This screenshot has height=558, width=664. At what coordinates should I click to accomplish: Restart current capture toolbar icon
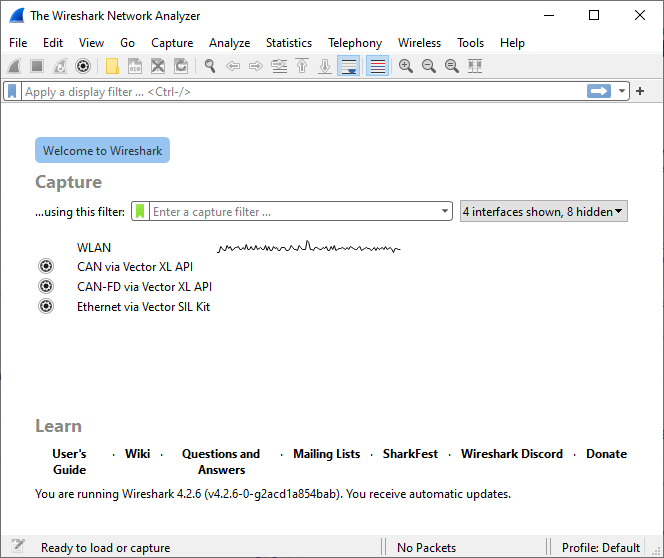coord(60,66)
